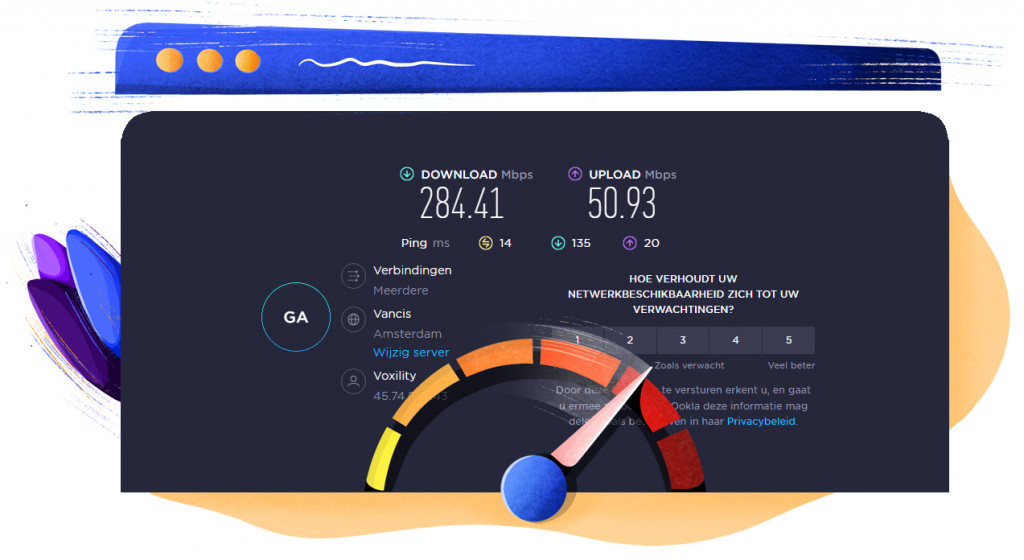This screenshot has height=560, width=1024.
Task: Click the third orange dot in the browser bar
Action: click(x=248, y=61)
